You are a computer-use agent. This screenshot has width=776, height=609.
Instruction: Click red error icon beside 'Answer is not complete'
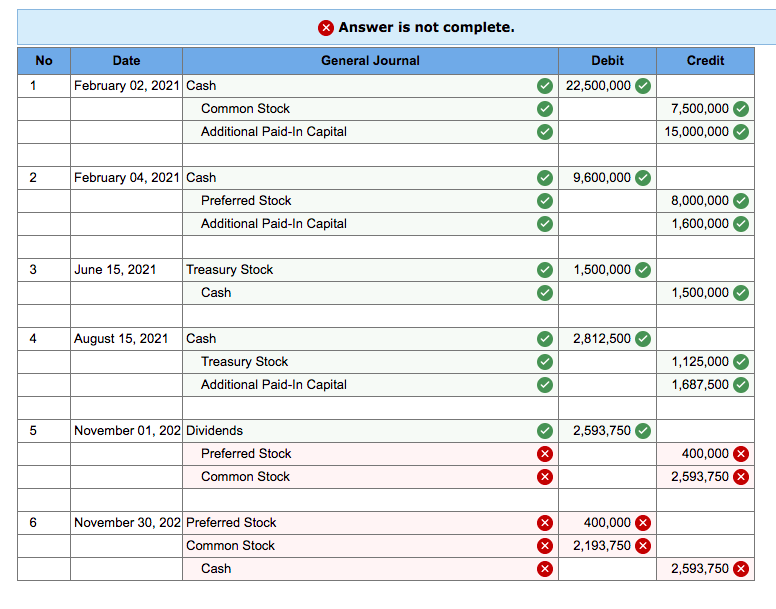(326, 28)
